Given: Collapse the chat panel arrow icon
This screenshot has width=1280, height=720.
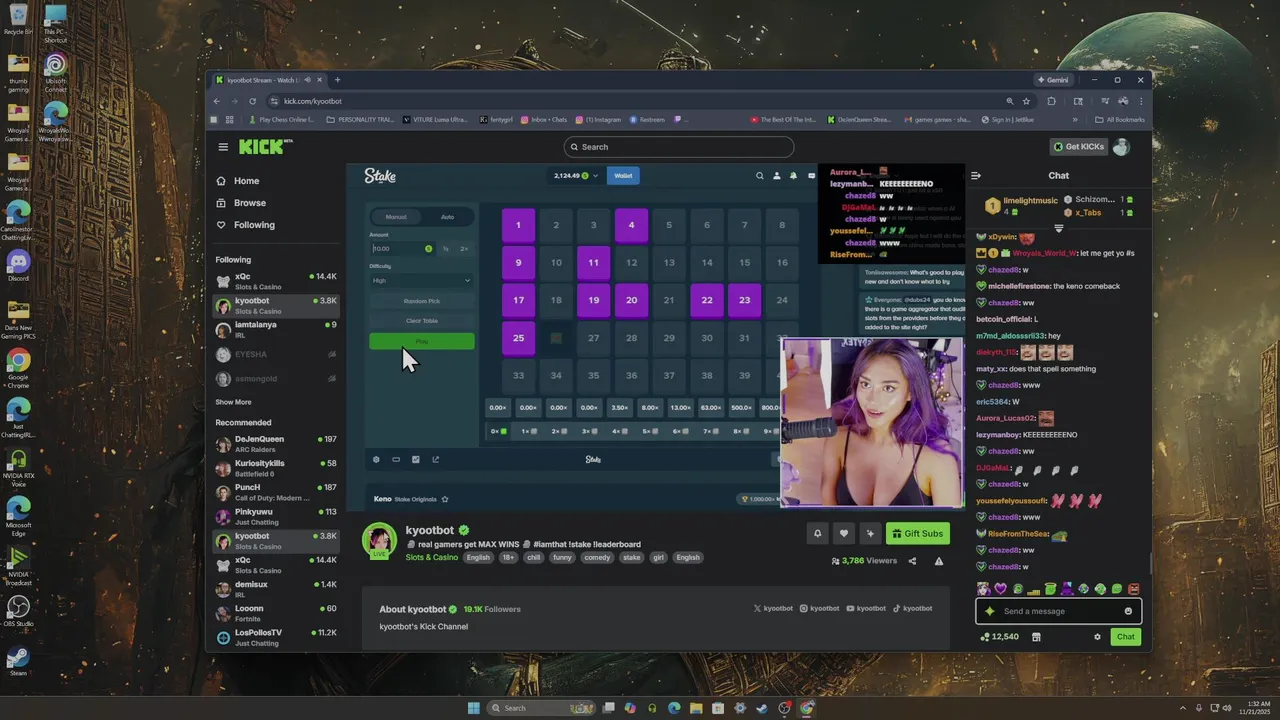Looking at the screenshot, I should point(976,176).
